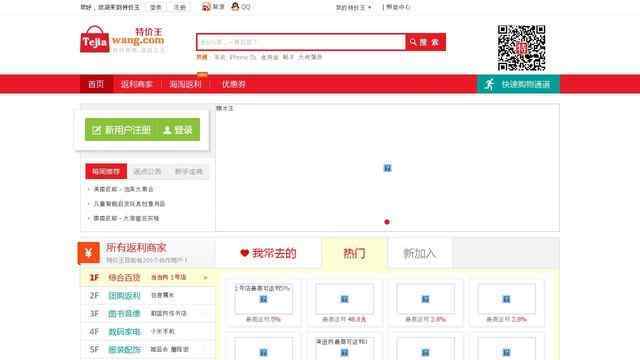The width and height of the screenshot is (640, 360).
Task: Open second merchant card in second row
Action: tap(344, 347)
